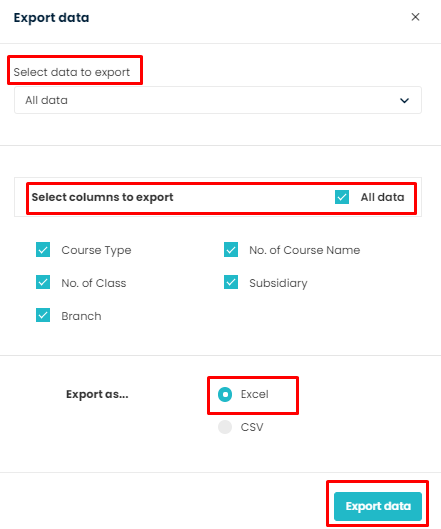Click the Select data to export label

72,72
